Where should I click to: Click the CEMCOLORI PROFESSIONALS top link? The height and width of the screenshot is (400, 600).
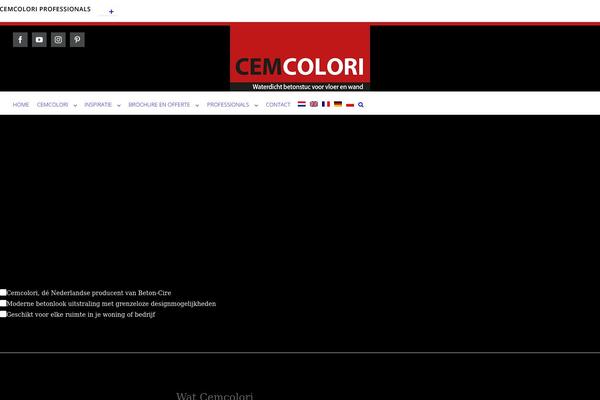(45, 9)
